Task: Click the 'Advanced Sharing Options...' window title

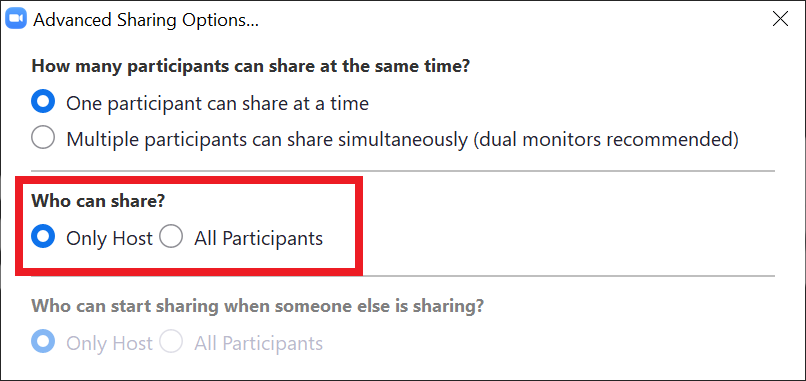Action: point(145,20)
